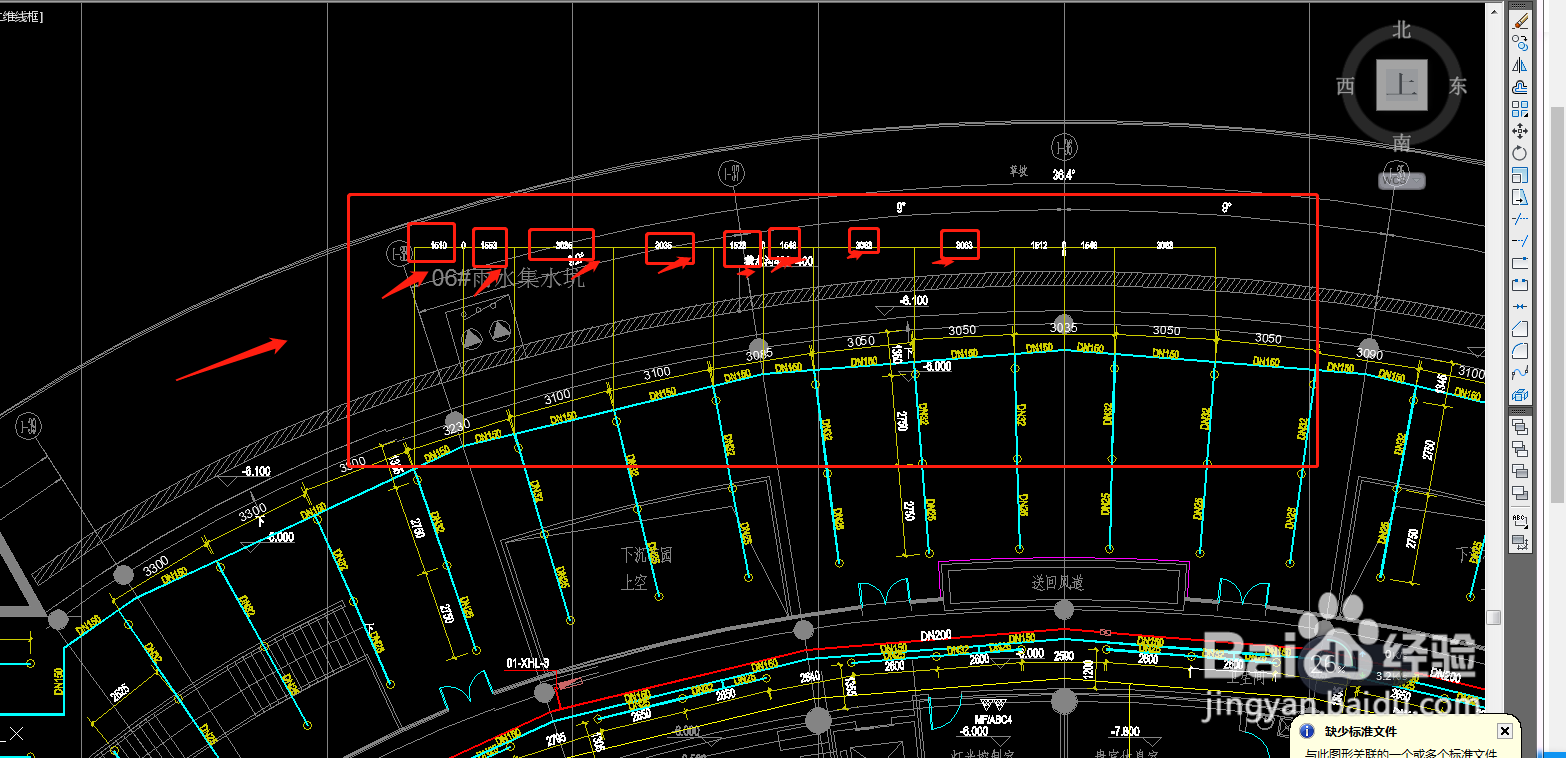Select the Move tool
The height and width of the screenshot is (758, 1566).
(x=1520, y=131)
